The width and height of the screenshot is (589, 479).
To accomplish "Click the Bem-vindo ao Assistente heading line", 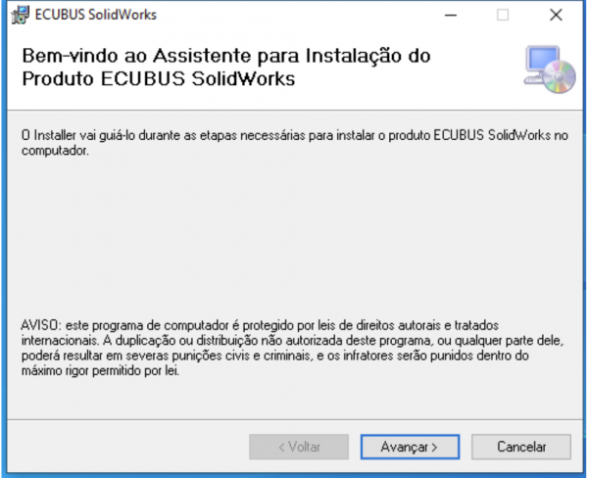I will (226, 56).
